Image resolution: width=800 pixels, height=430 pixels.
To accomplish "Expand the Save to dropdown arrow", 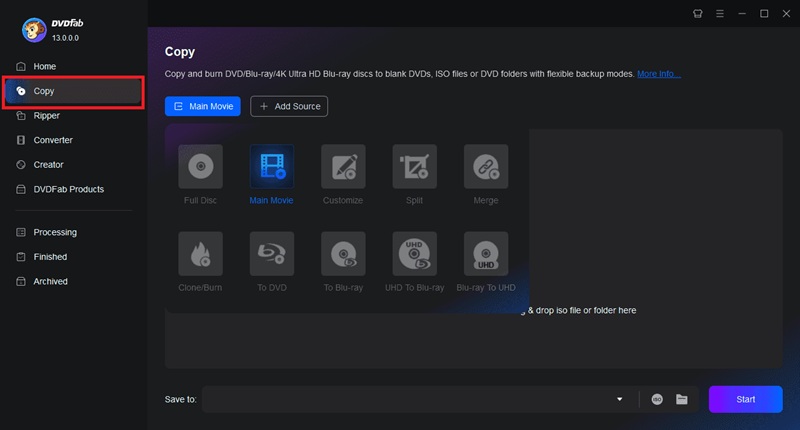I will 619,399.
